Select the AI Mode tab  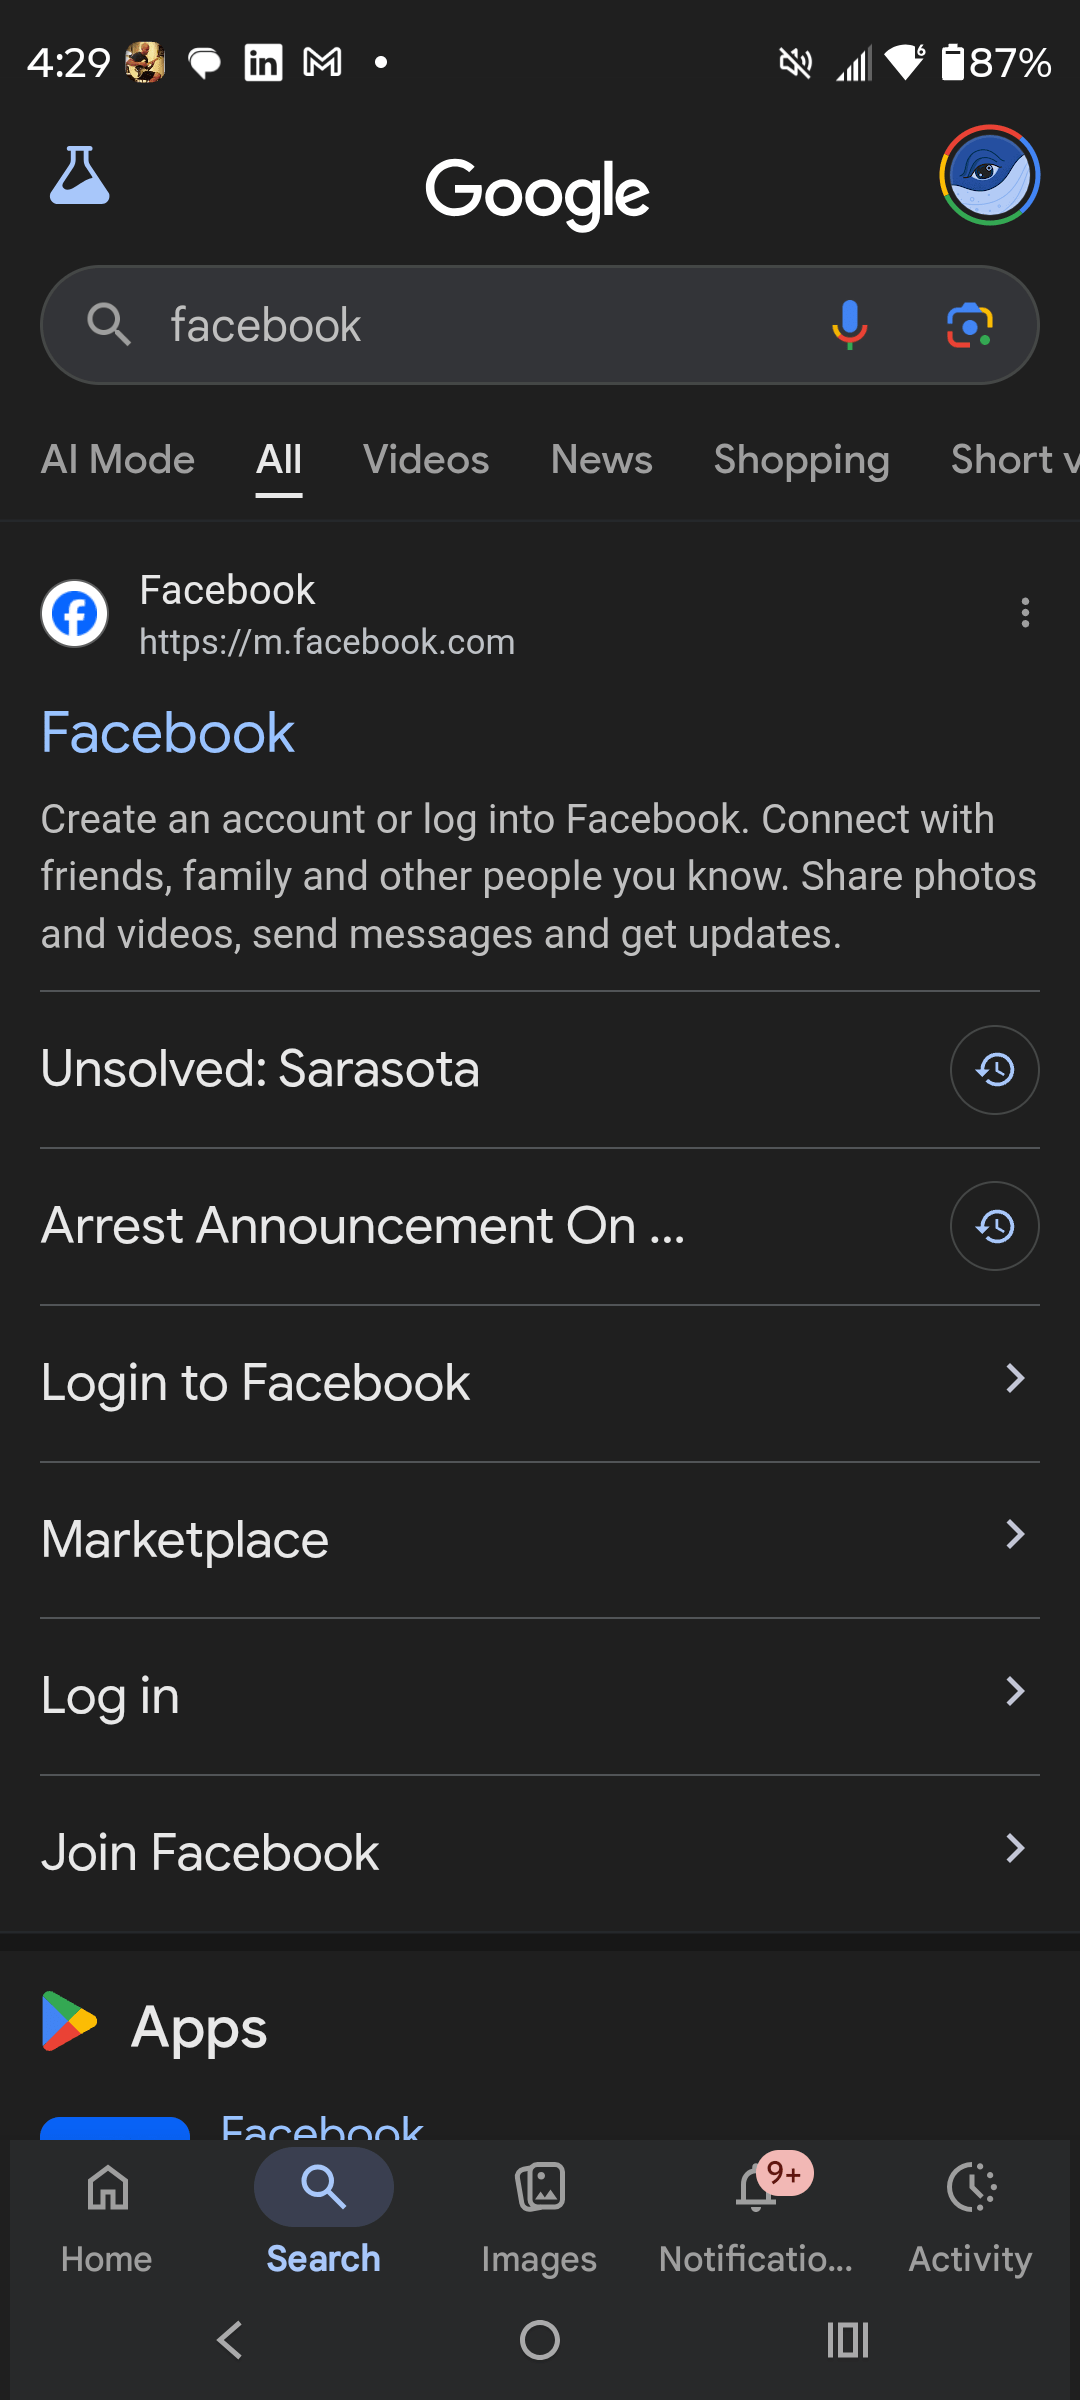pyautogui.click(x=118, y=460)
